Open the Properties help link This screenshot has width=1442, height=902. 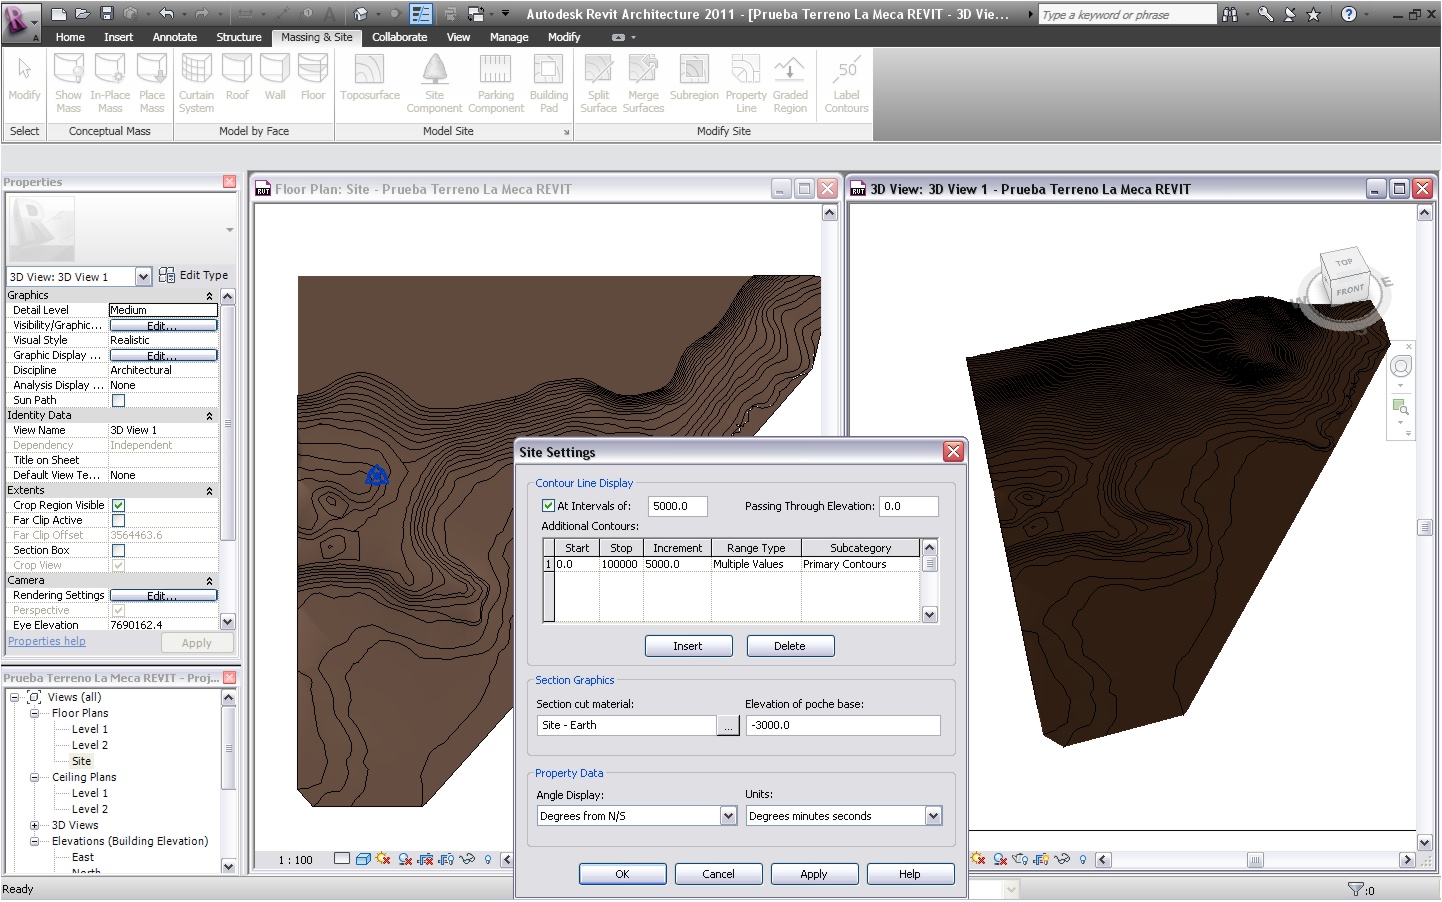tap(47, 642)
